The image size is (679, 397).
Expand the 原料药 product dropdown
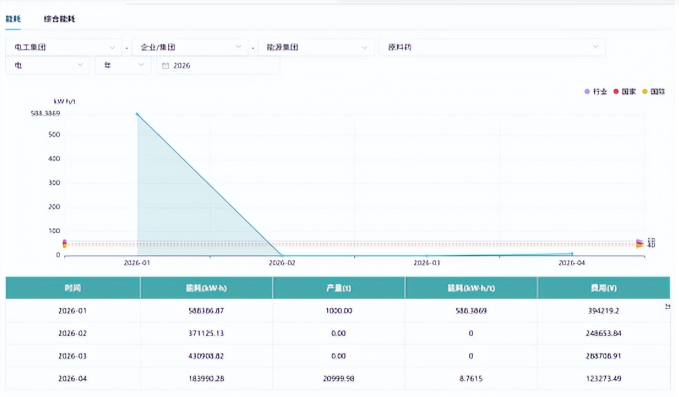[492, 47]
